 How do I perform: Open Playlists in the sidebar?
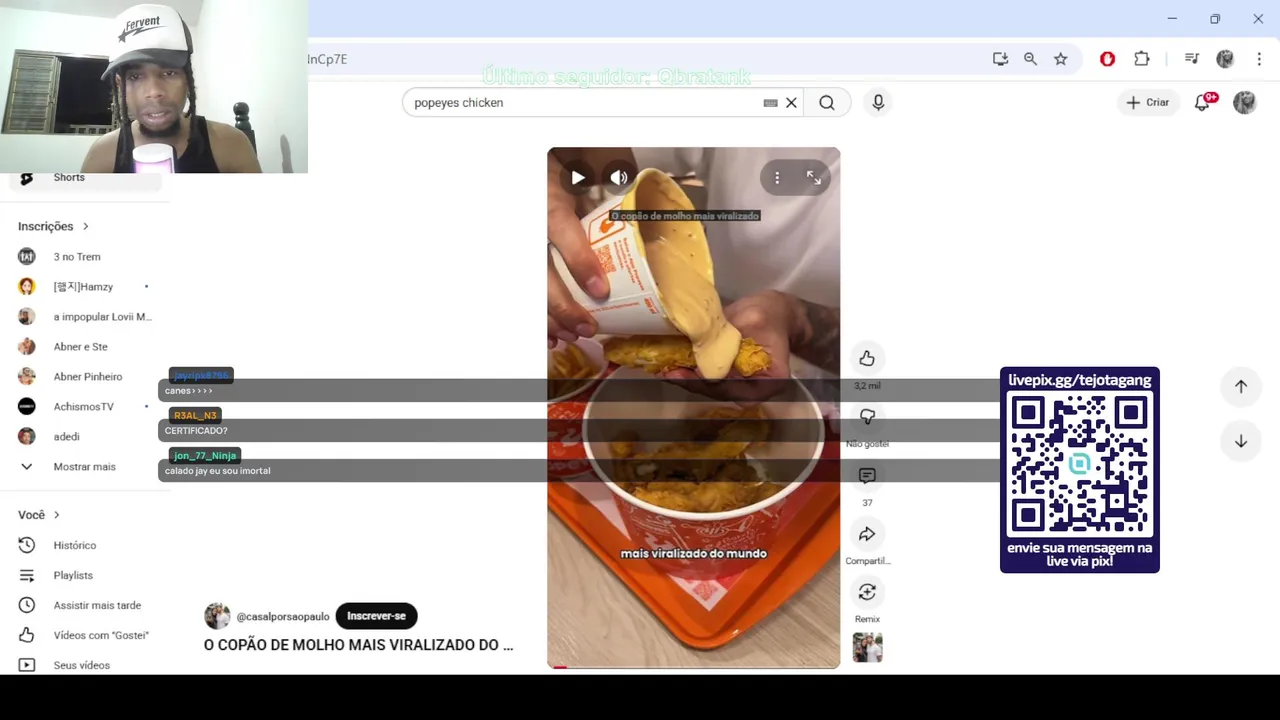tap(85, 575)
